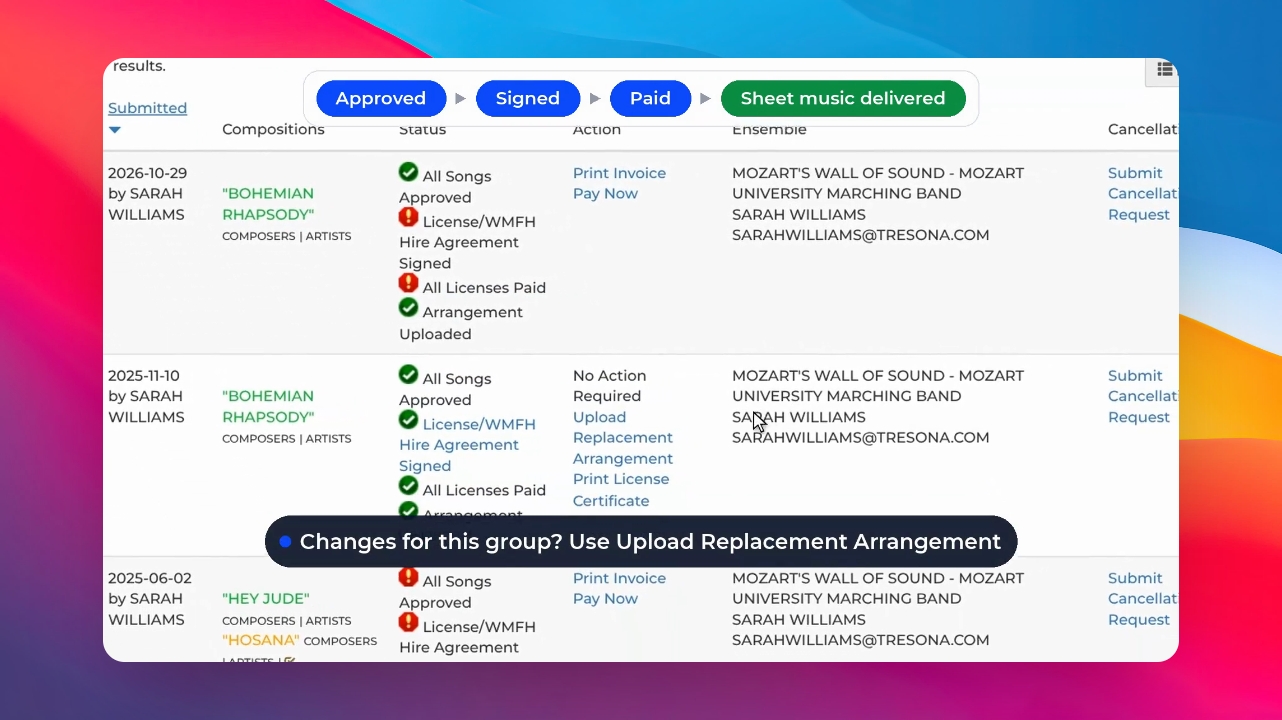
Task: Click red alert beside License/WMFH in 2025-06-02 row
Action: (408, 622)
